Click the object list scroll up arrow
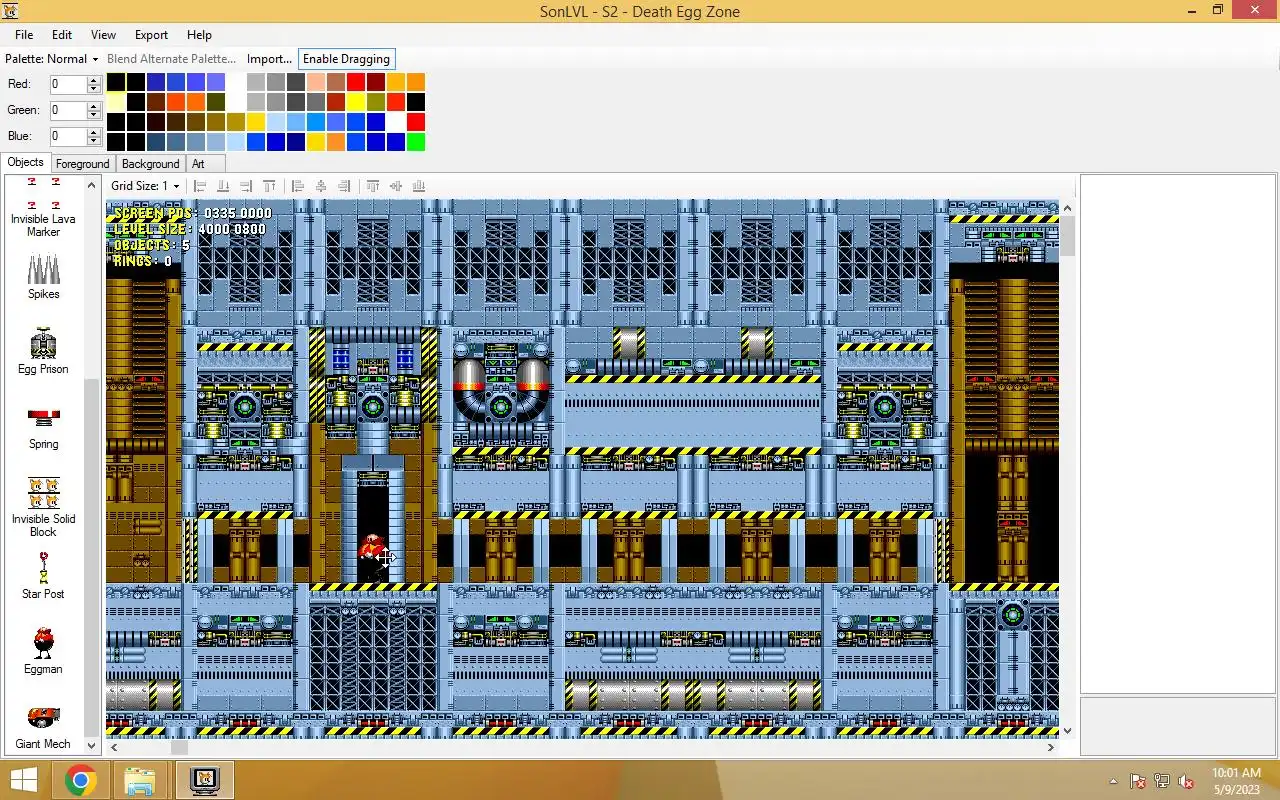The image size is (1280, 800). [92, 184]
